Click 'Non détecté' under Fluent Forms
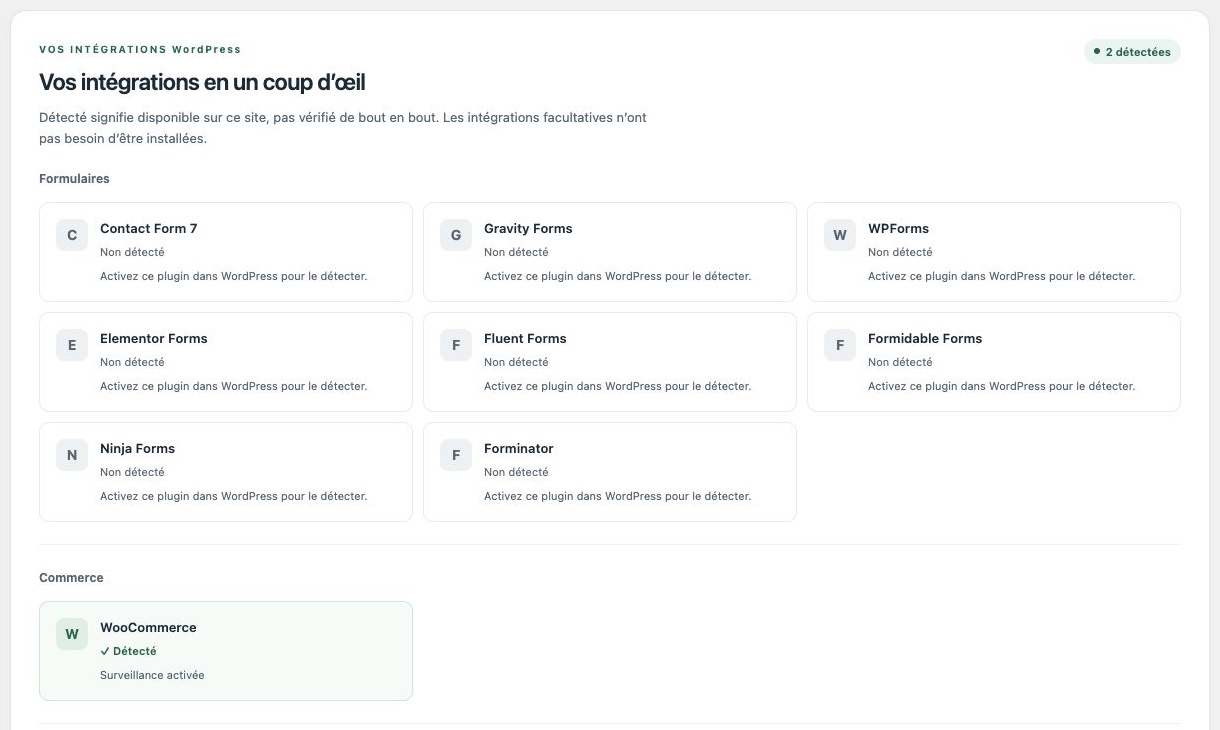Image resolution: width=1220 pixels, height=730 pixels. (516, 363)
